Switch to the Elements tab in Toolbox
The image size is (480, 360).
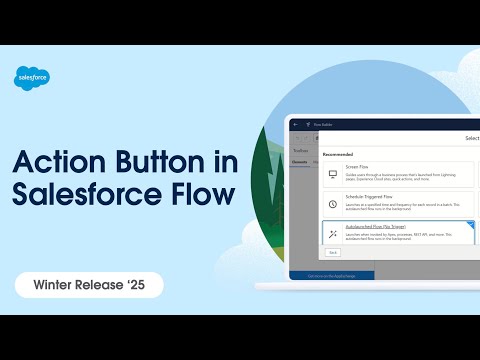299,162
